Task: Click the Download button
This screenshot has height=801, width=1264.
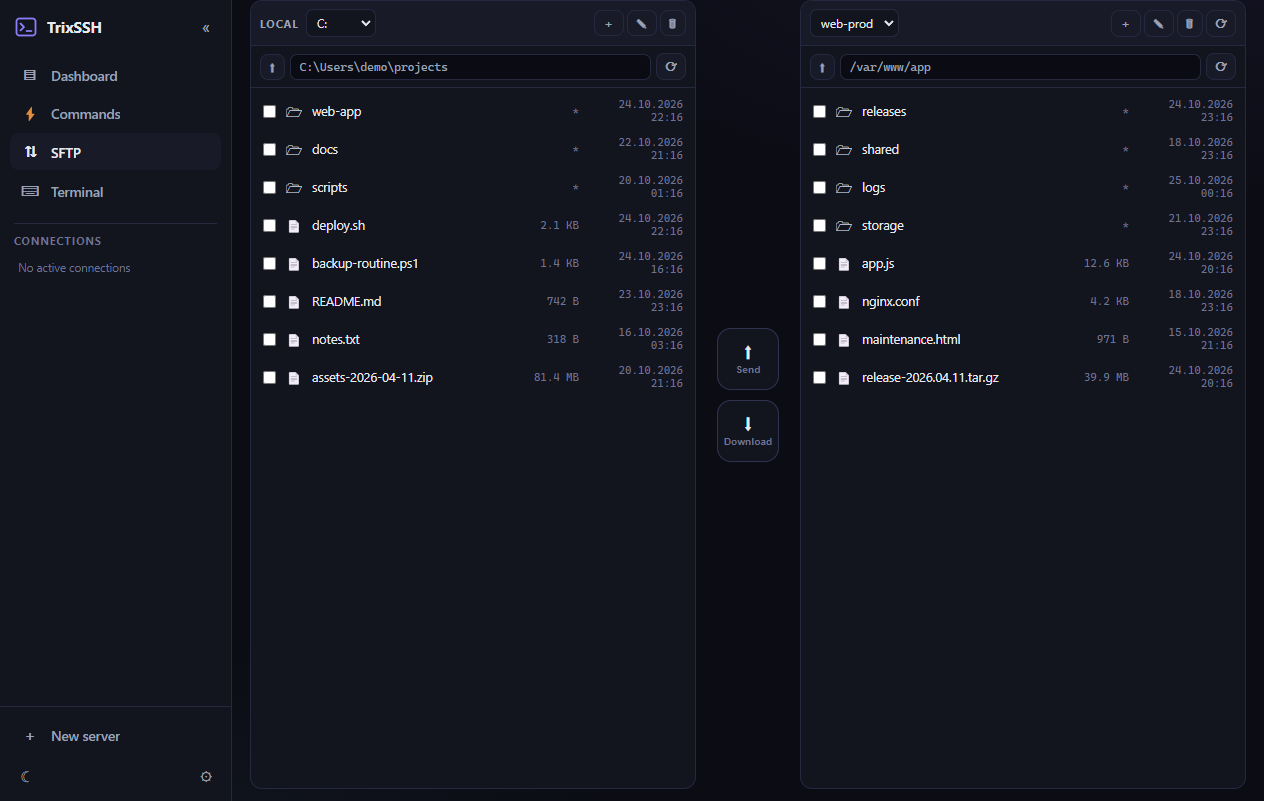Action: tap(748, 431)
